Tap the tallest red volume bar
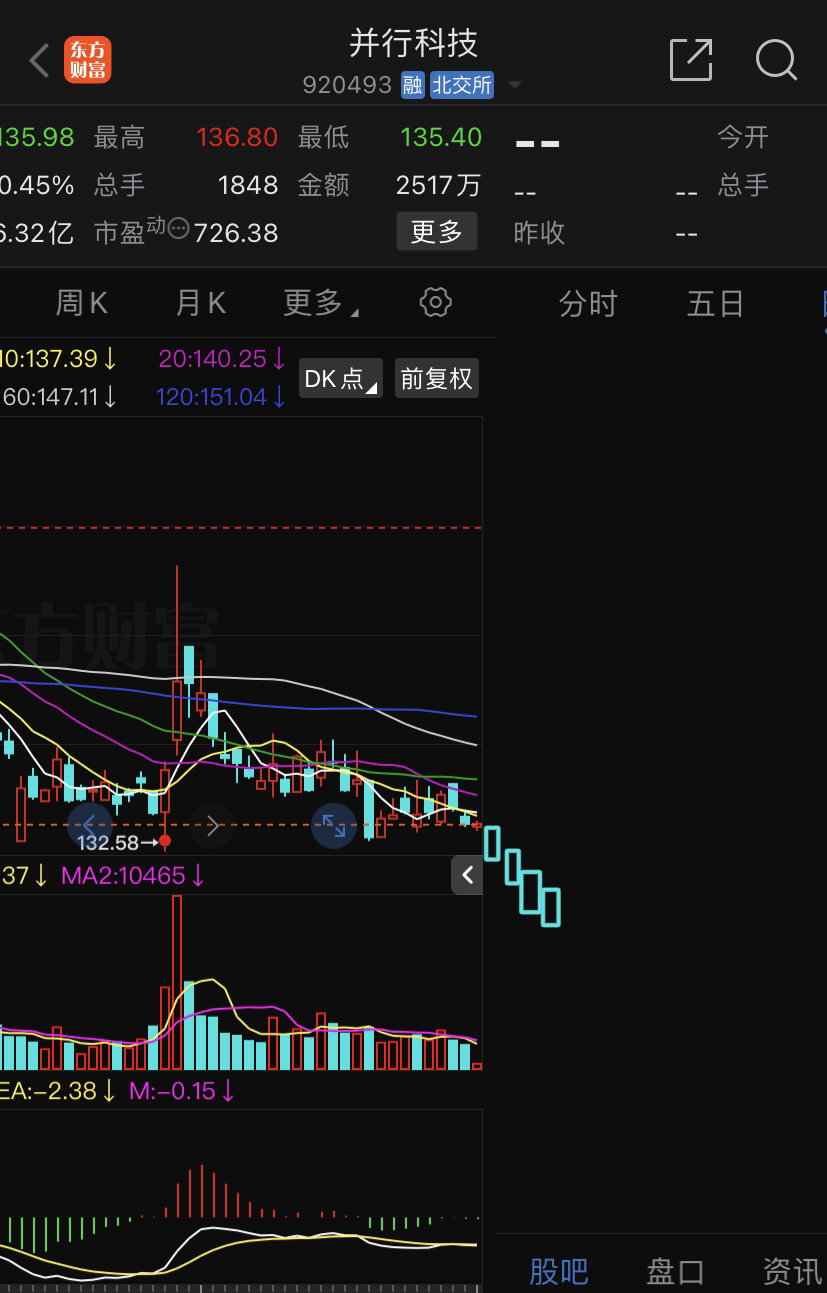This screenshot has width=827, height=1293. (177, 983)
